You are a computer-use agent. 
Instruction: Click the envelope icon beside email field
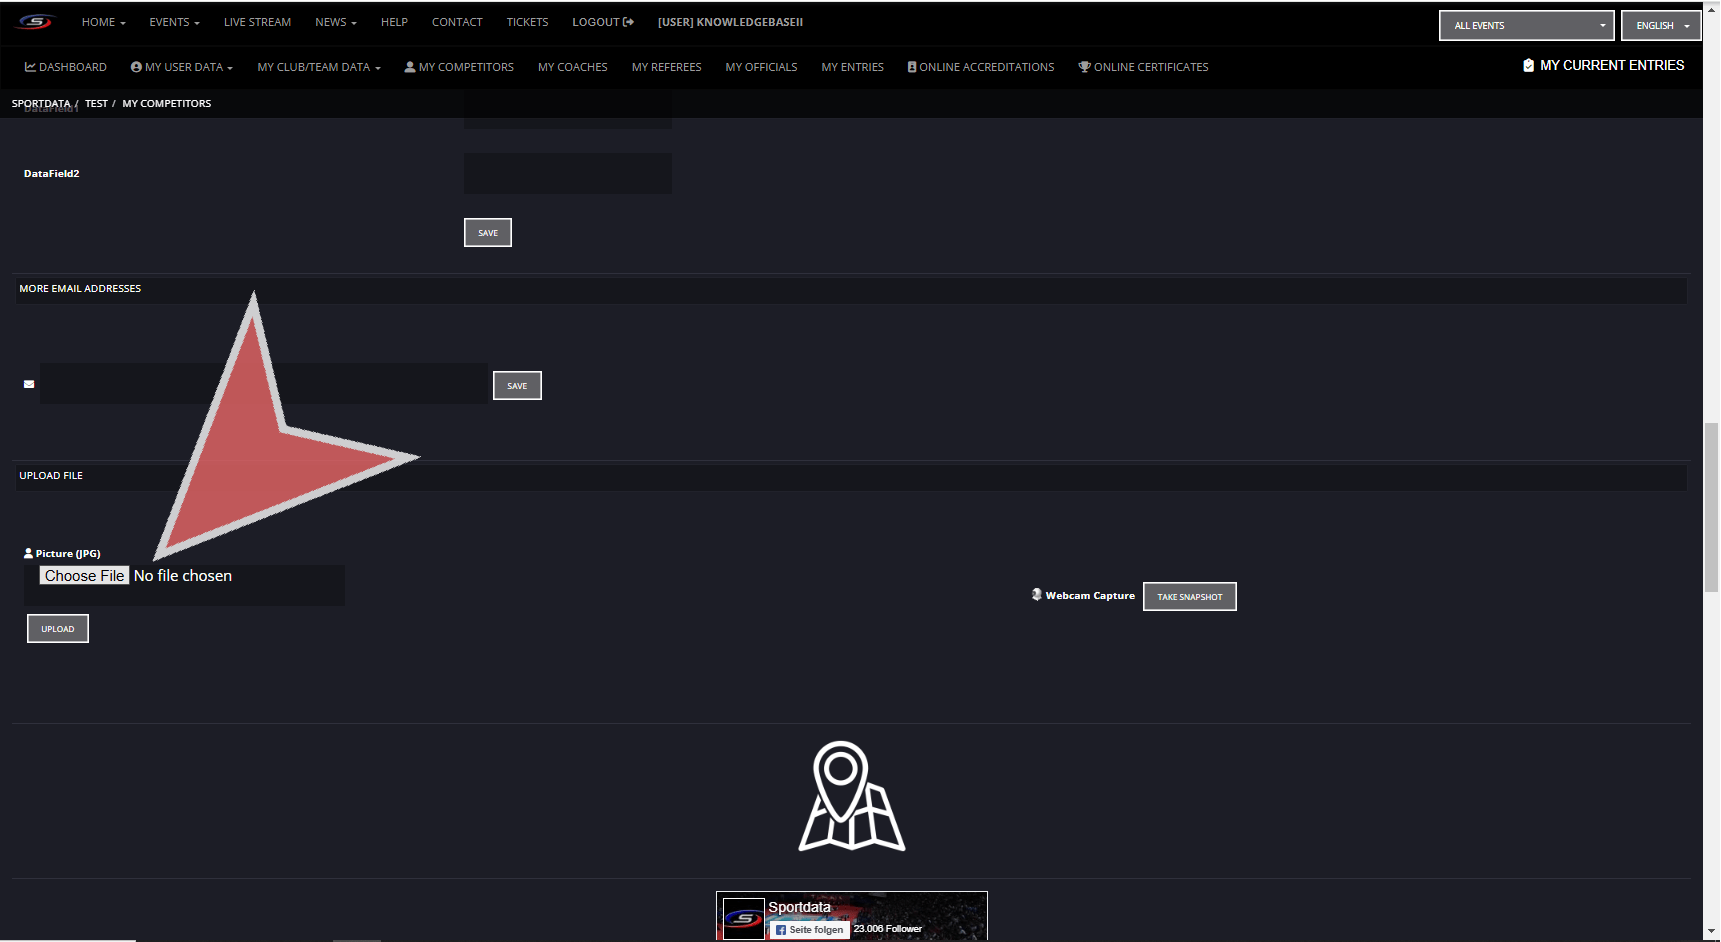29,384
